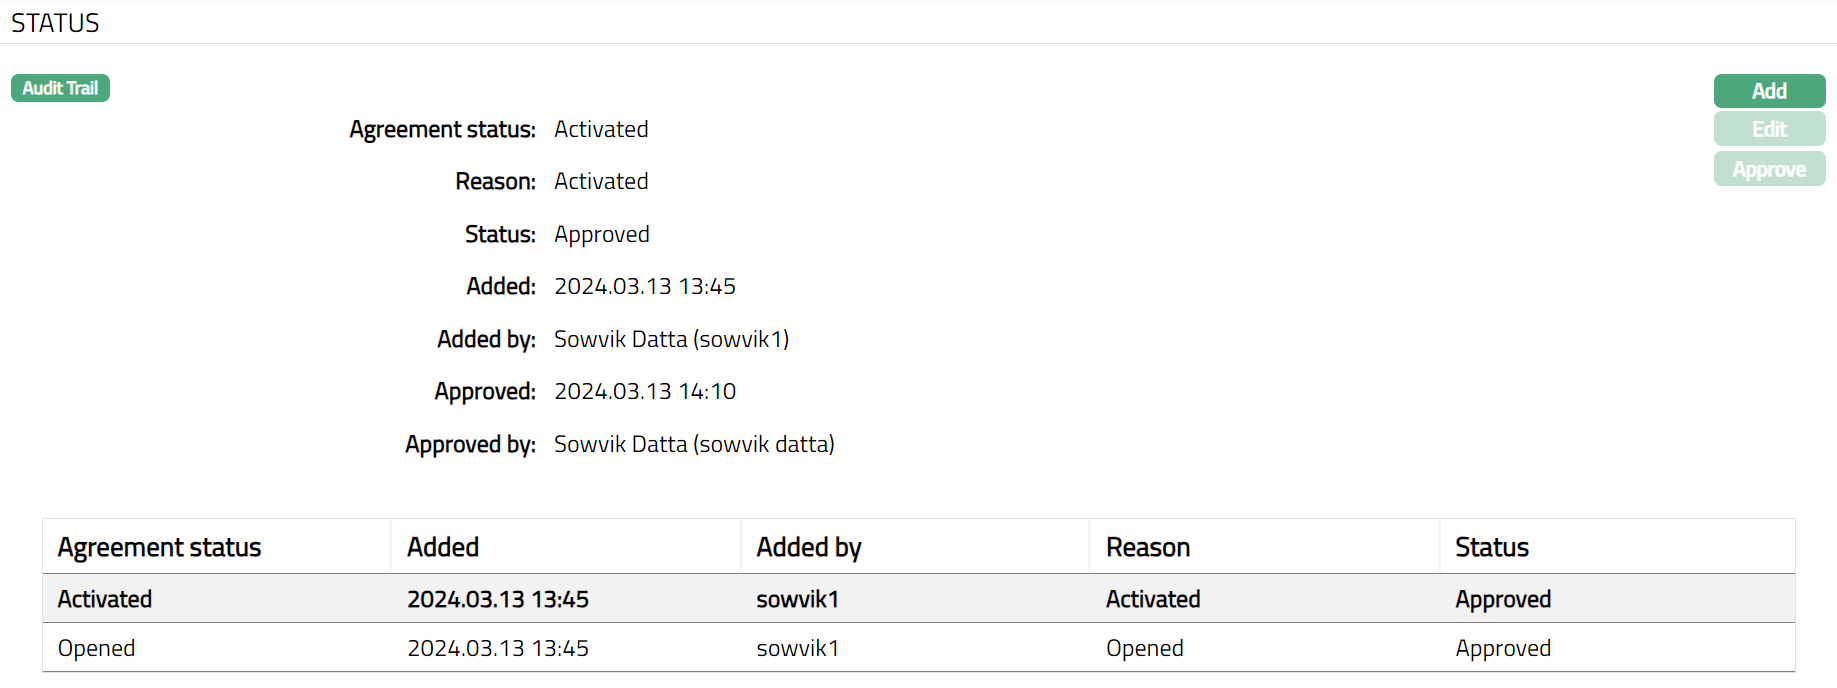Select the Activated row in the table
This screenshot has width=1837, height=688.
click(105, 599)
